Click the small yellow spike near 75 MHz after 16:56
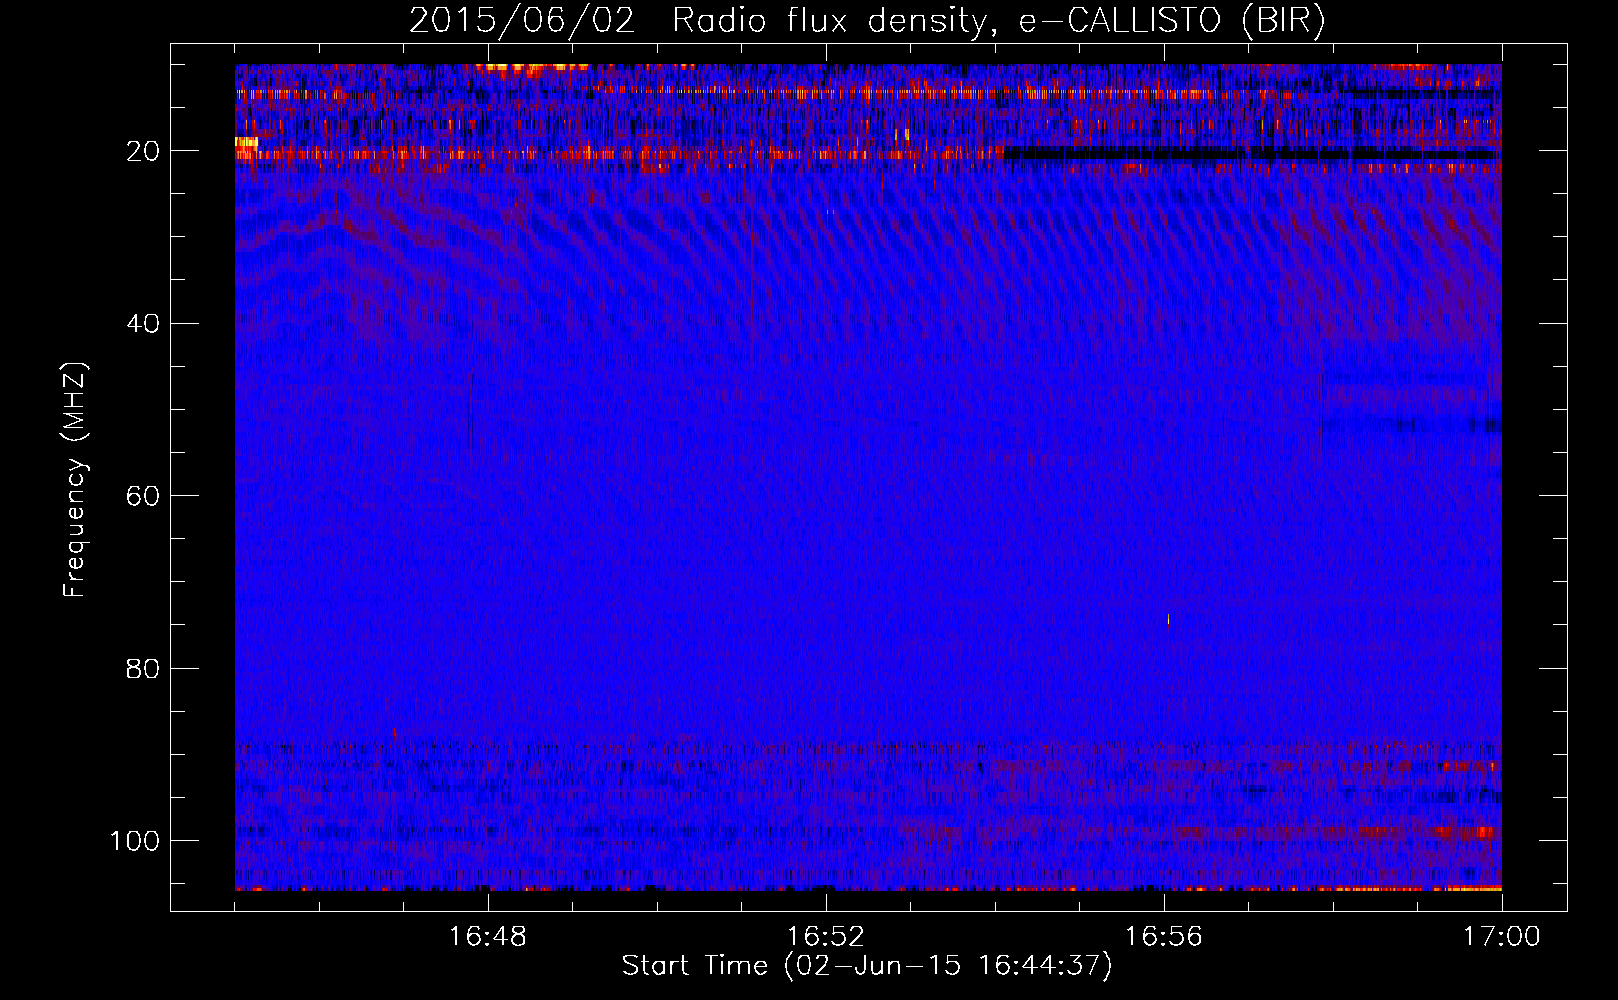1618x1000 pixels. (1168, 619)
